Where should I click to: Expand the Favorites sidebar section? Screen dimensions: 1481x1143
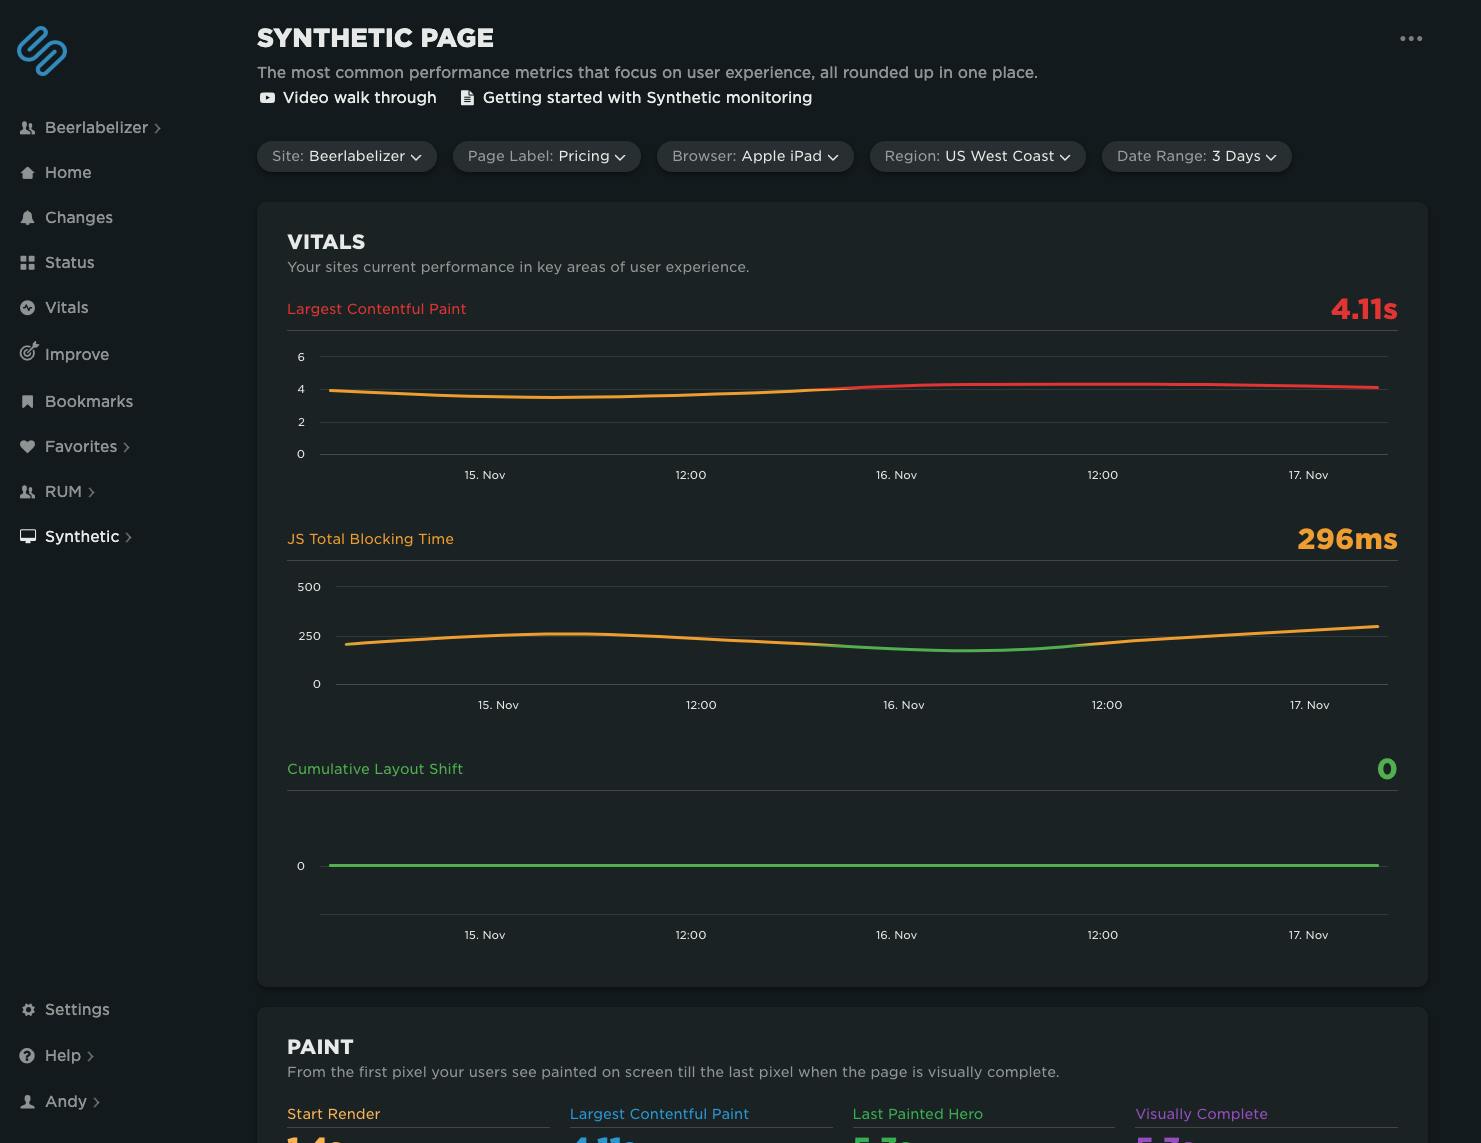[x=81, y=447]
